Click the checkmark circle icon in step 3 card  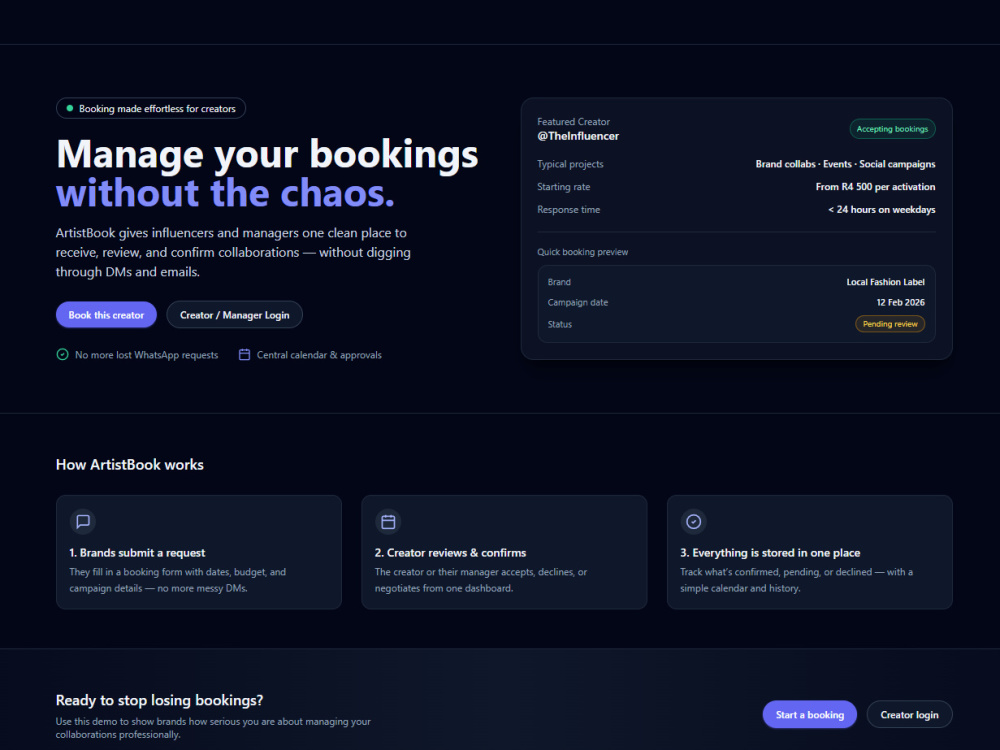(x=693, y=522)
